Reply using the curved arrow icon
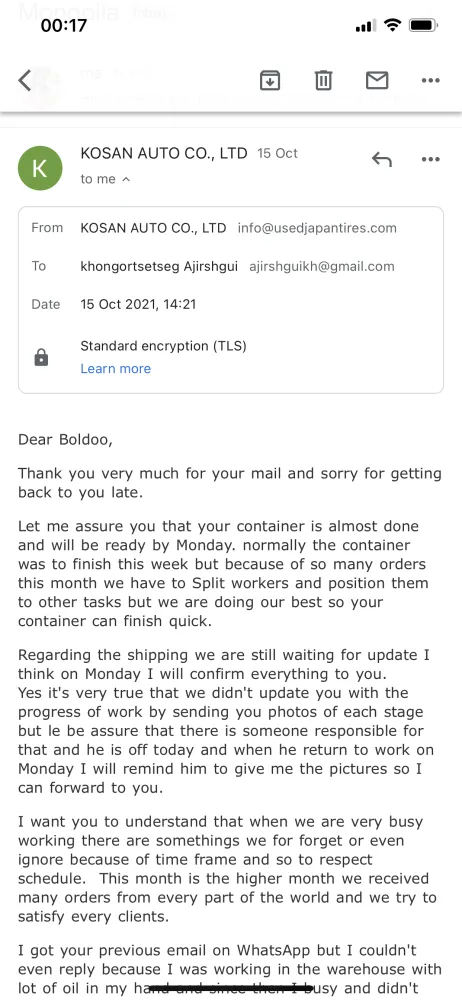This screenshot has width=462, height=1000. click(x=382, y=159)
